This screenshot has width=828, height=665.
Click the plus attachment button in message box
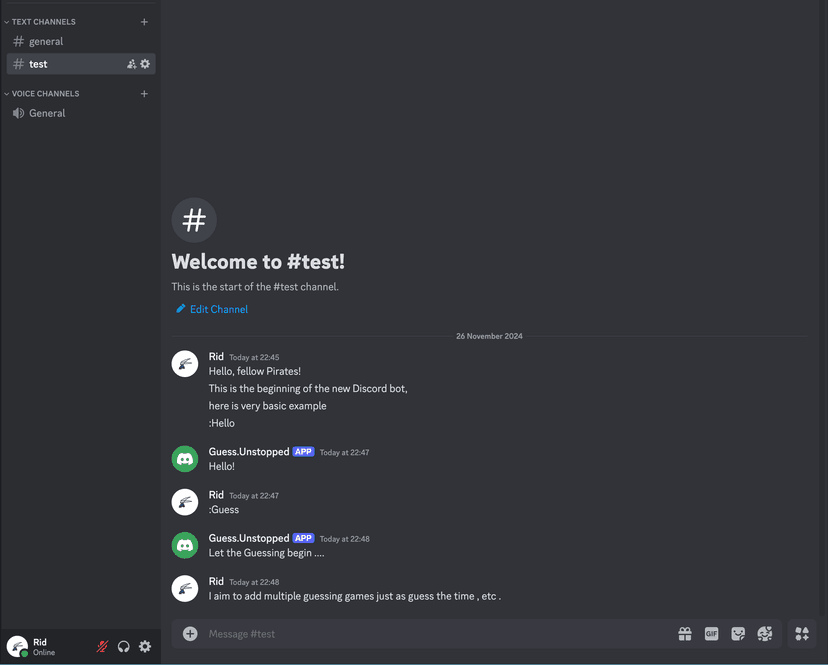190,633
